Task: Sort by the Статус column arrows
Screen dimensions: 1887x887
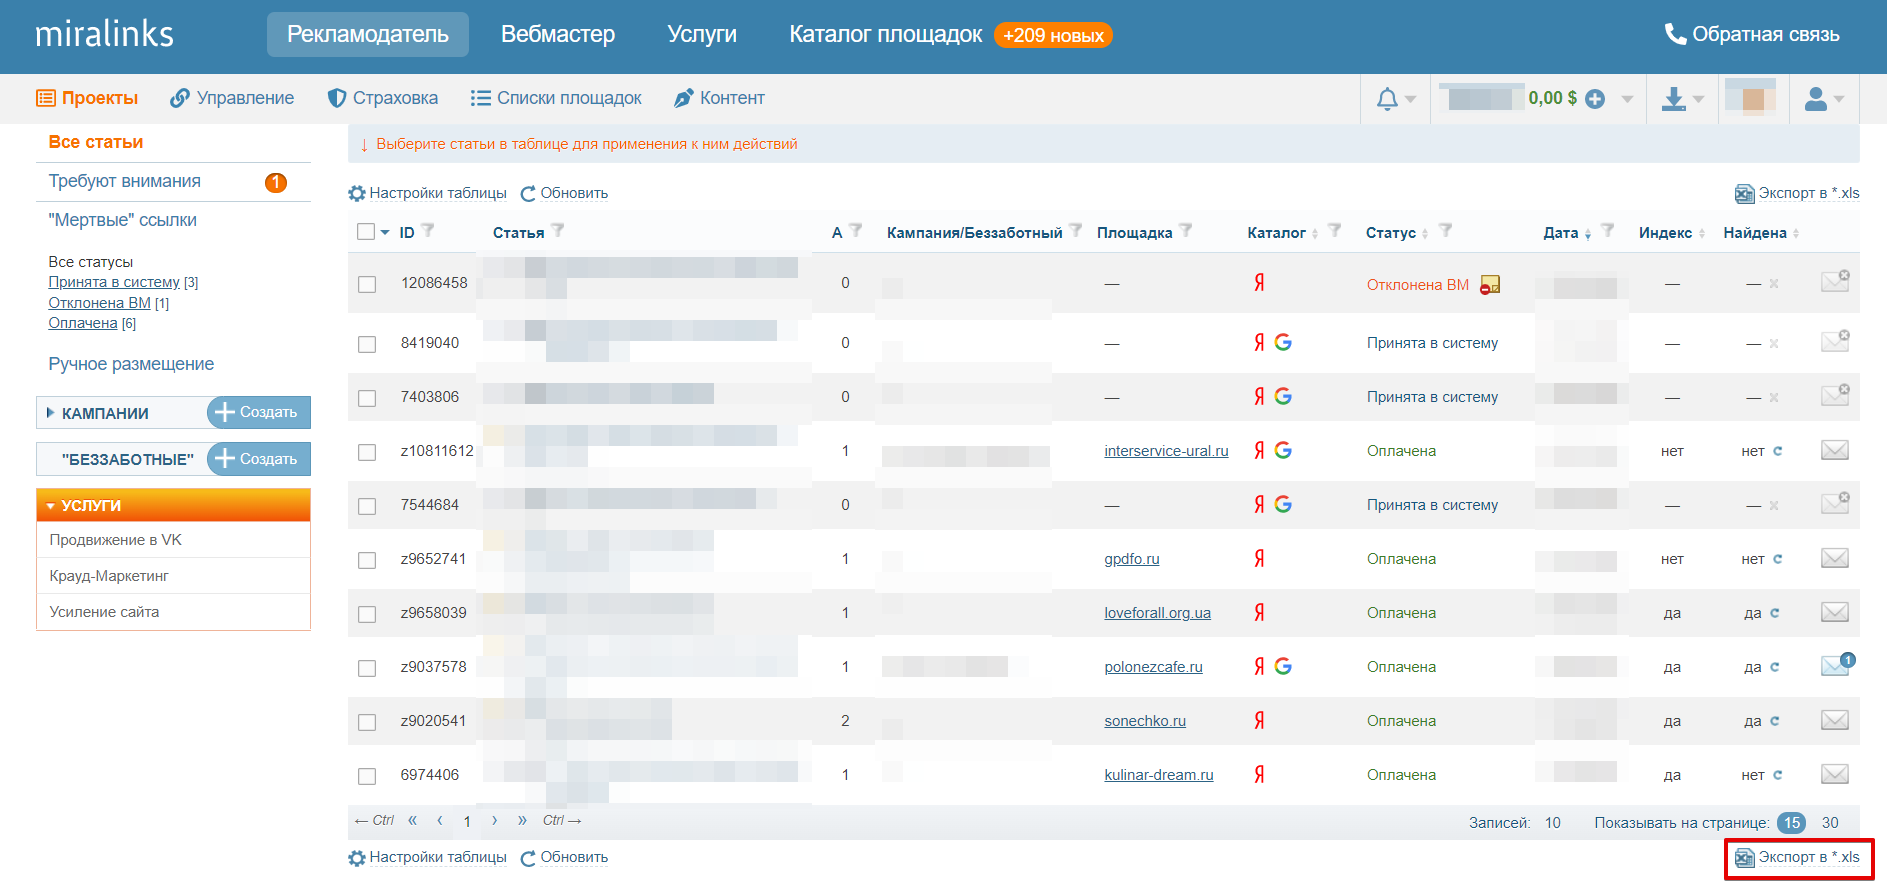Action: pyautogui.click(x=1425, y=234)
